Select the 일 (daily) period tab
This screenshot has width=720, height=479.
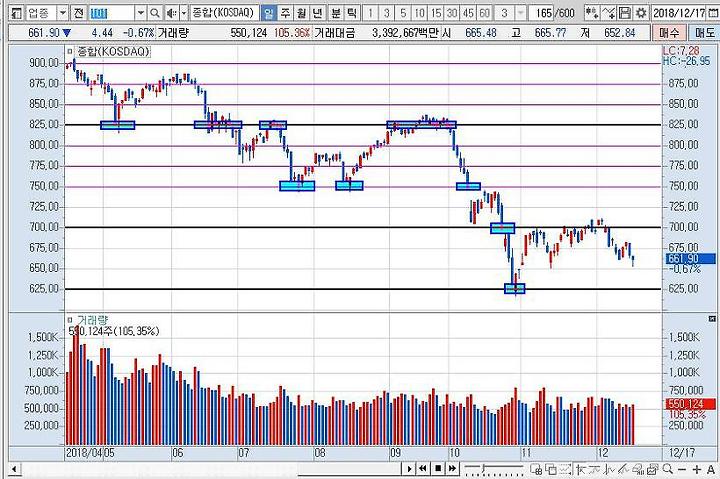click(x=268, y=13)
